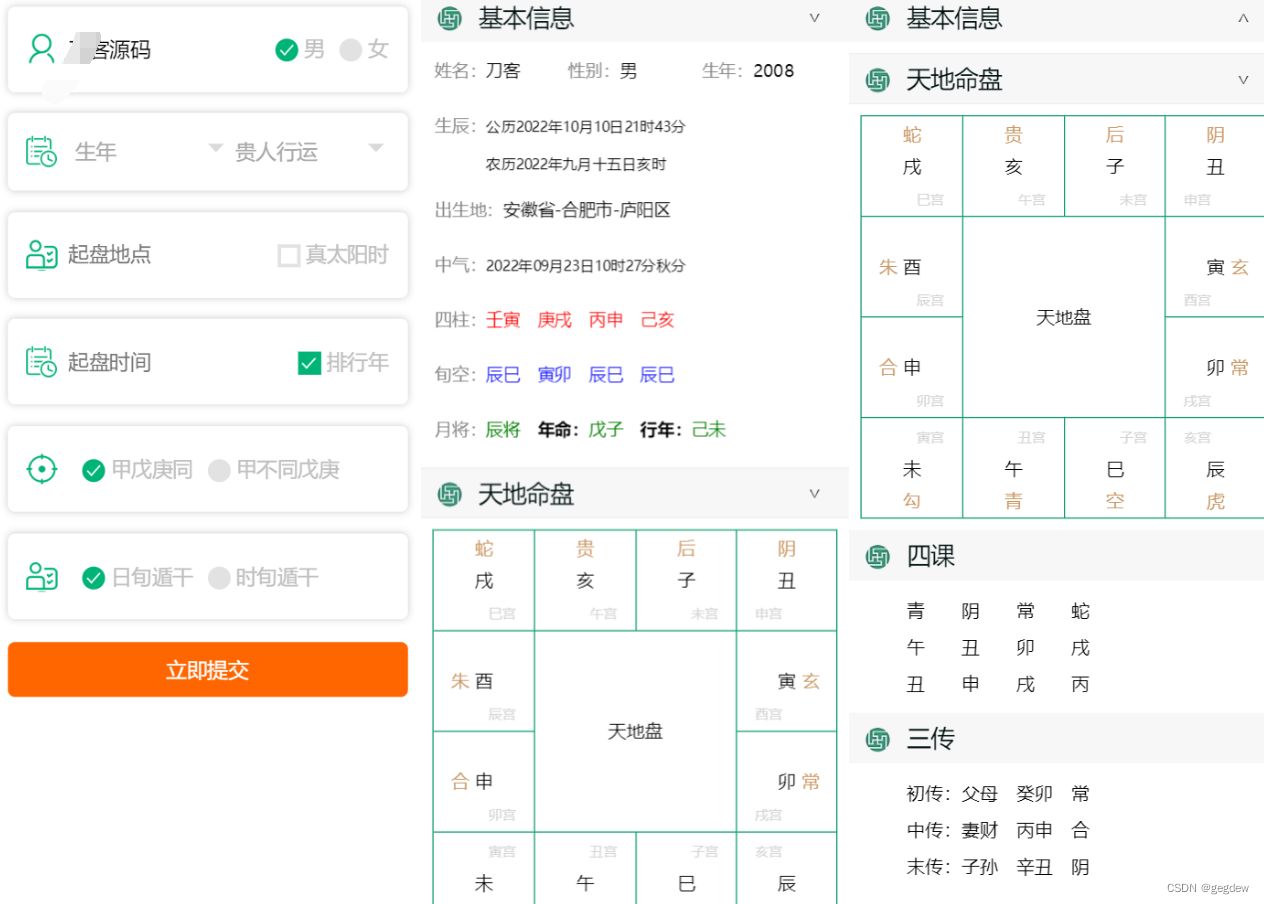Image resolution: width=1264 pixels, height=904 pixels.
Task: Click the ID-card icon next to 起盘地点
Action: (x=43, y=254)
